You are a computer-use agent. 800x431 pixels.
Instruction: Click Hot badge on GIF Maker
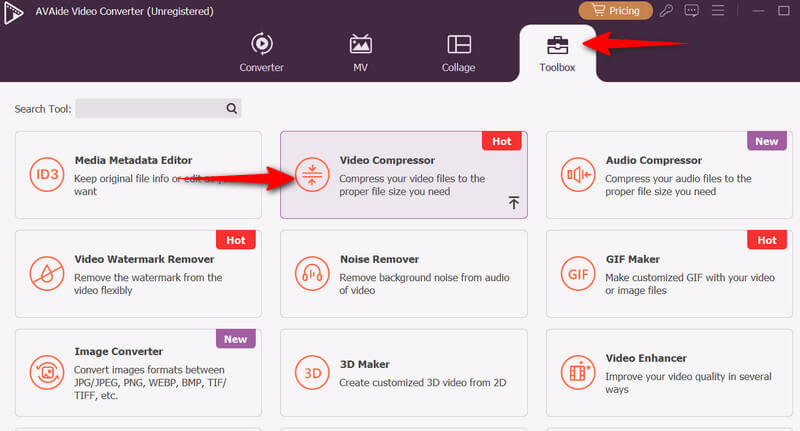point(767,240)
